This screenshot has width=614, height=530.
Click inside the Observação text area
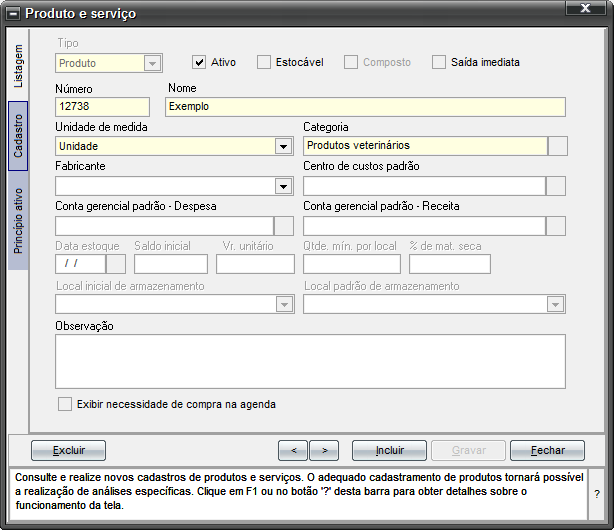pos(311,362)
